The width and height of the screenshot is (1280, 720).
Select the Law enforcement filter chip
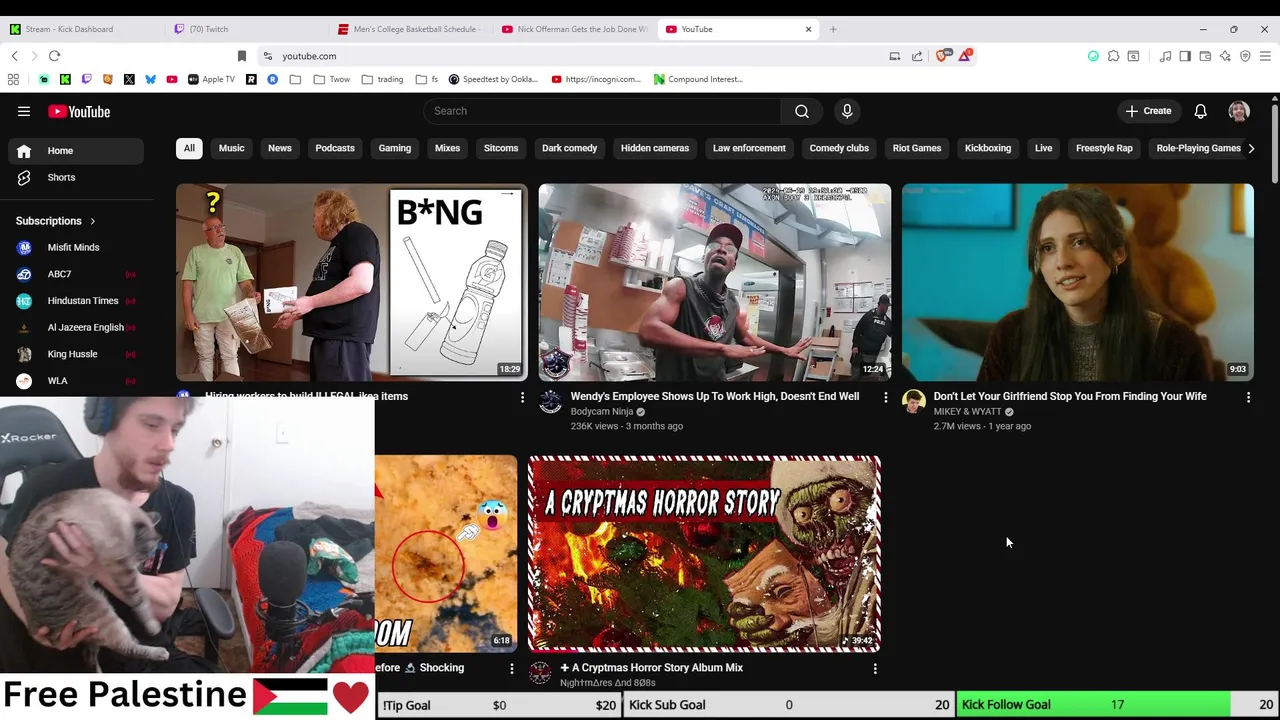click(x=749, y=148)
